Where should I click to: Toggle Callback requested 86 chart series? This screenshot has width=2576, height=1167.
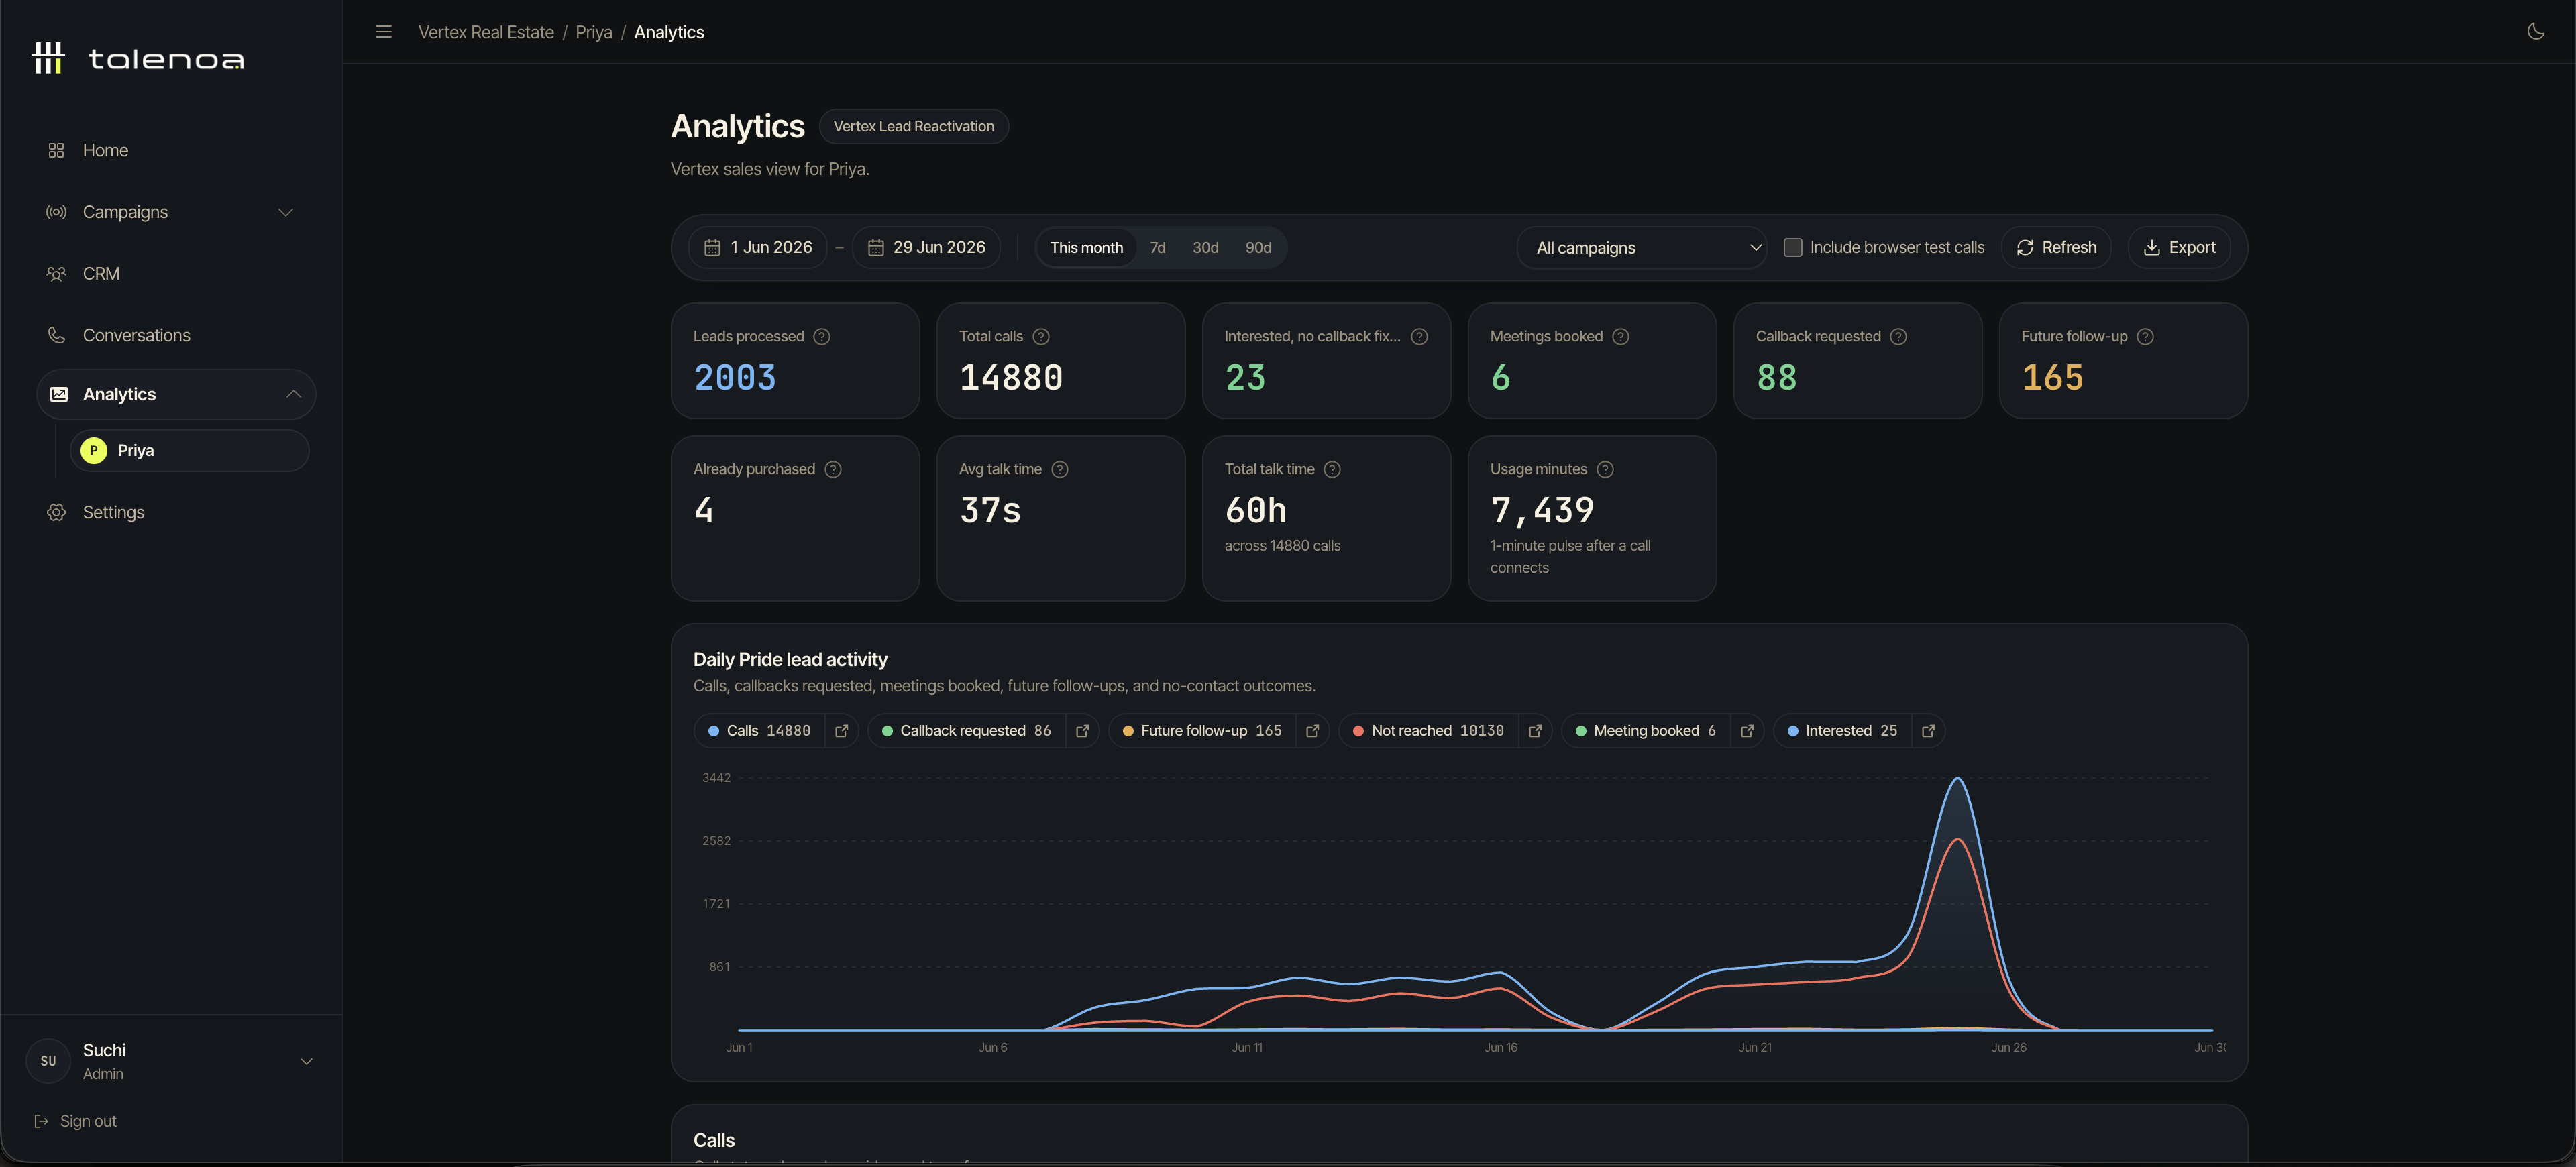[x=966, y=731]
